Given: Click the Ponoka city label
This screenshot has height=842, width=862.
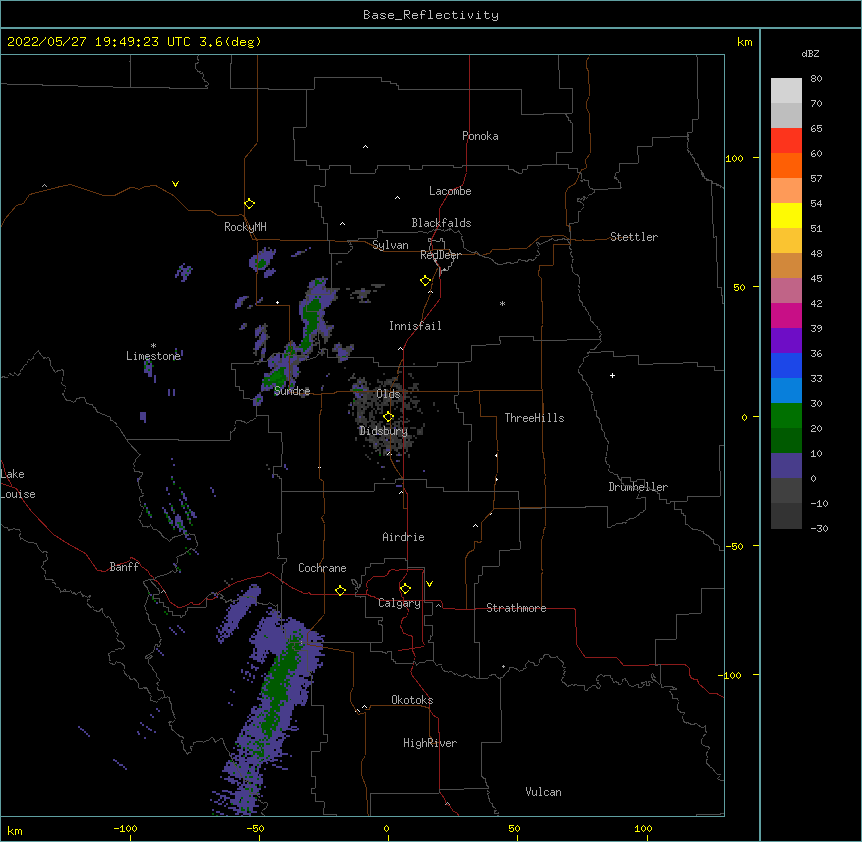Looking at the screenshot, I should pyautogui.click(x=480, y=136).
